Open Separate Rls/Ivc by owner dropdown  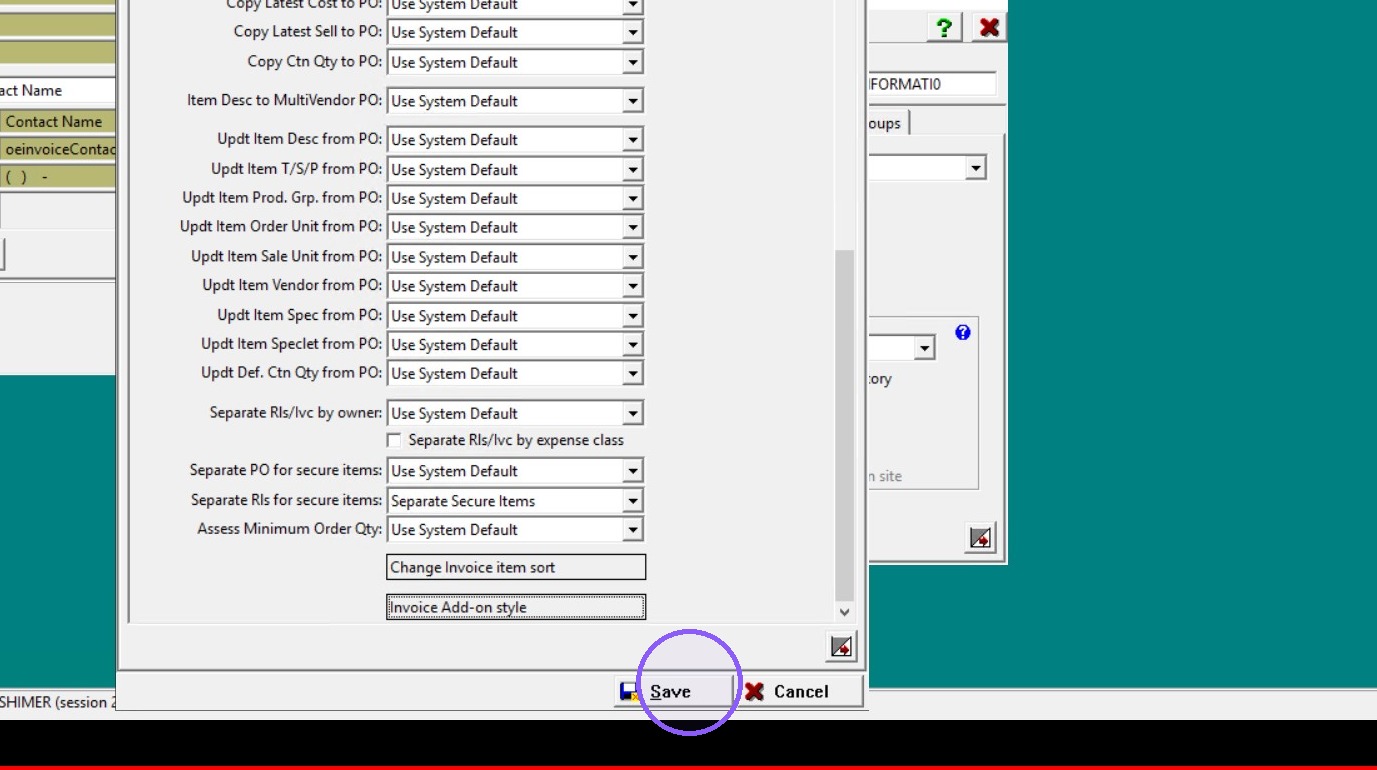[x=632, y=413]
